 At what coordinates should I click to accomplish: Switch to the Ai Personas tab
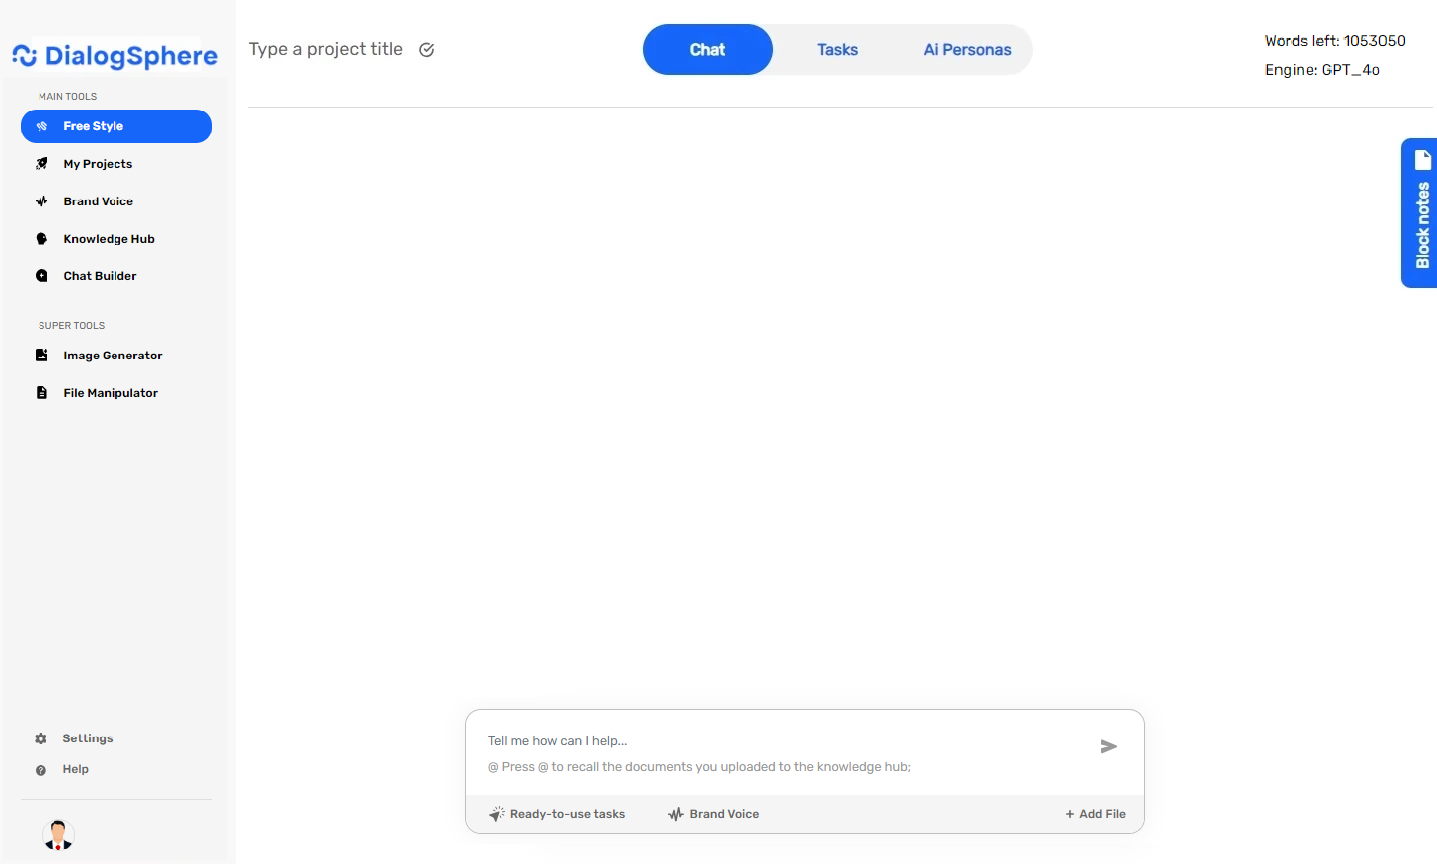point(966,49)
